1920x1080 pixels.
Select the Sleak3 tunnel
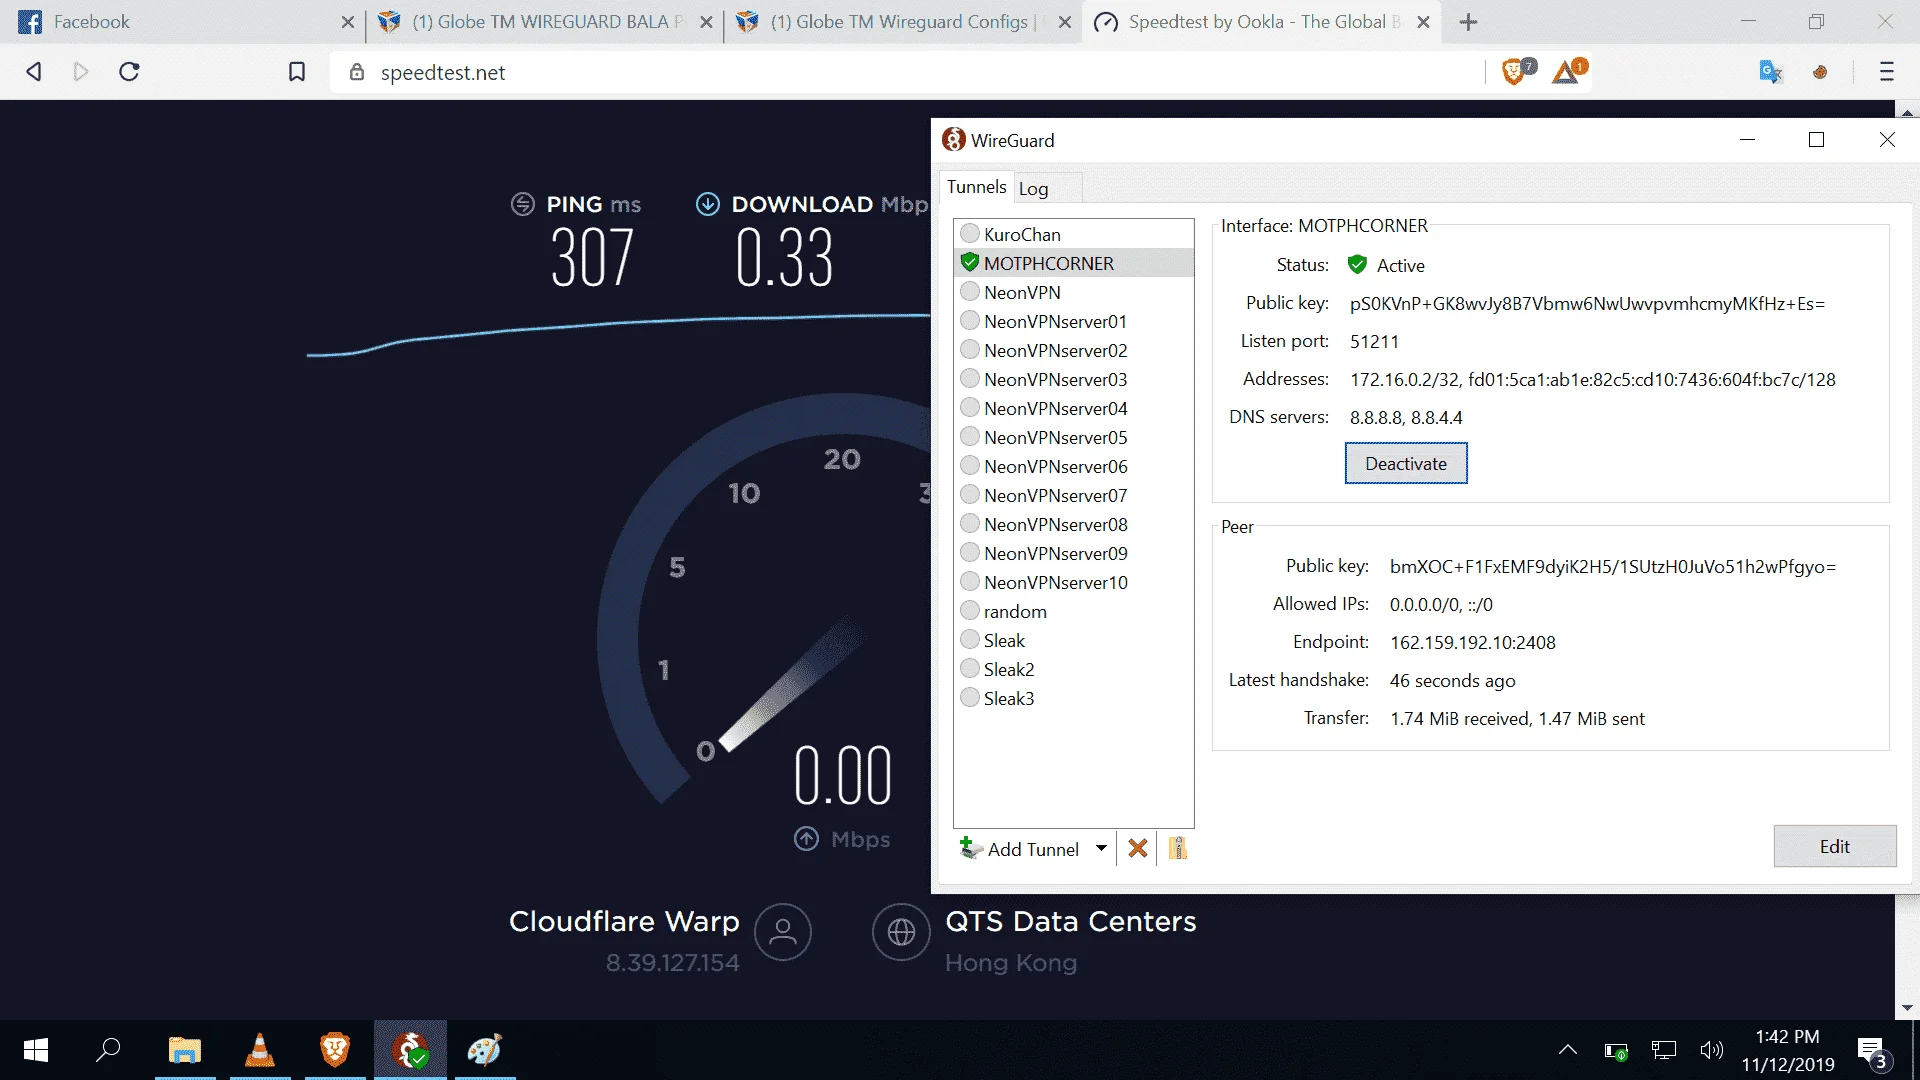pyautogui.click(x=1074, y=698)
